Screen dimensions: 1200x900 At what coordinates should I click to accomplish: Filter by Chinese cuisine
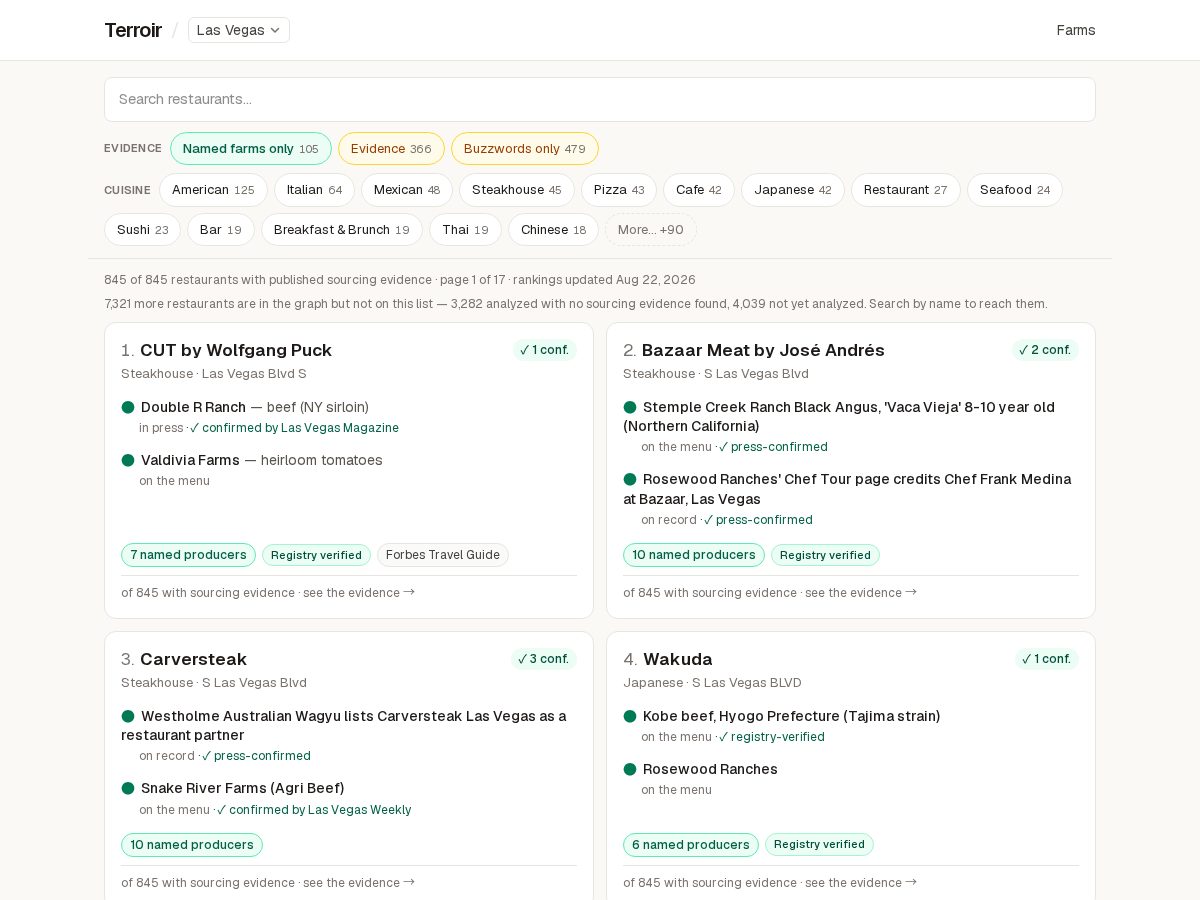click(554, 230)
